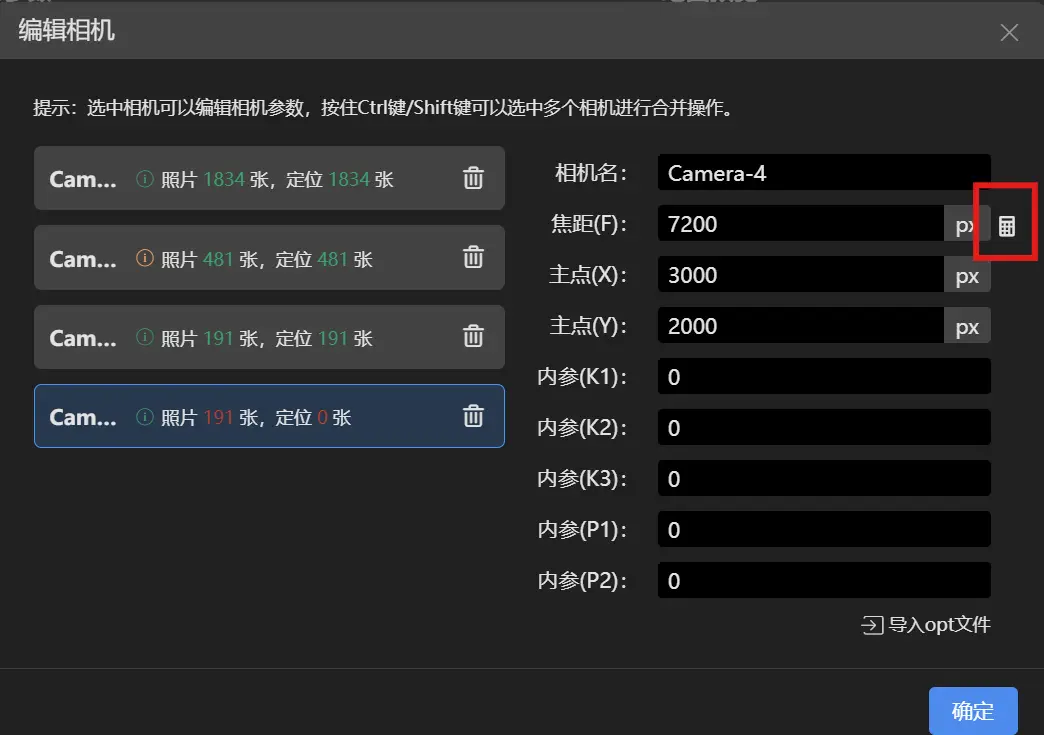The height and width of the screenshot is (735, 1044).
Task: Delete the camera with 481 photos
Action: (x=473, y=257)
